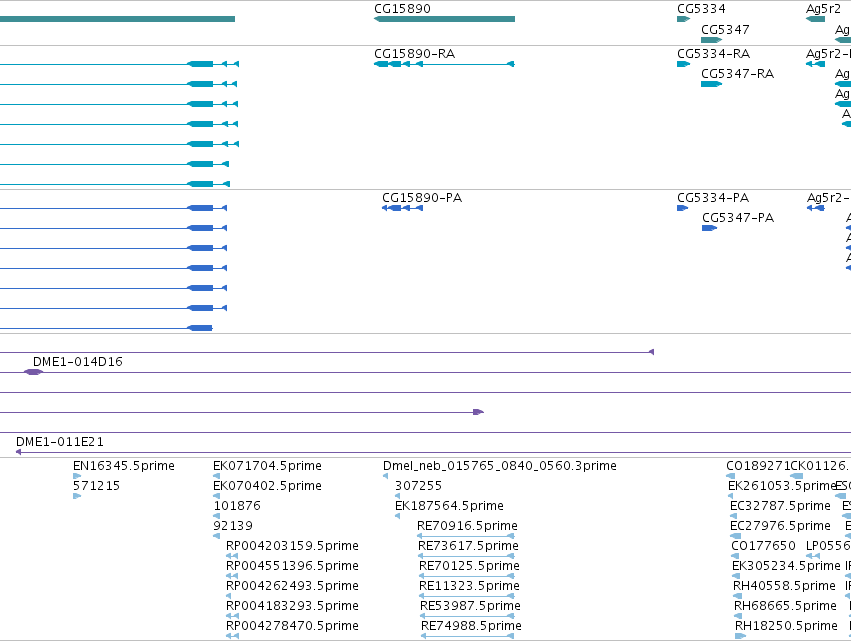Screen dimensions: 851x641
Task: Open the DME1-011E21 BAC label
Action: click(x=60, y=442)
